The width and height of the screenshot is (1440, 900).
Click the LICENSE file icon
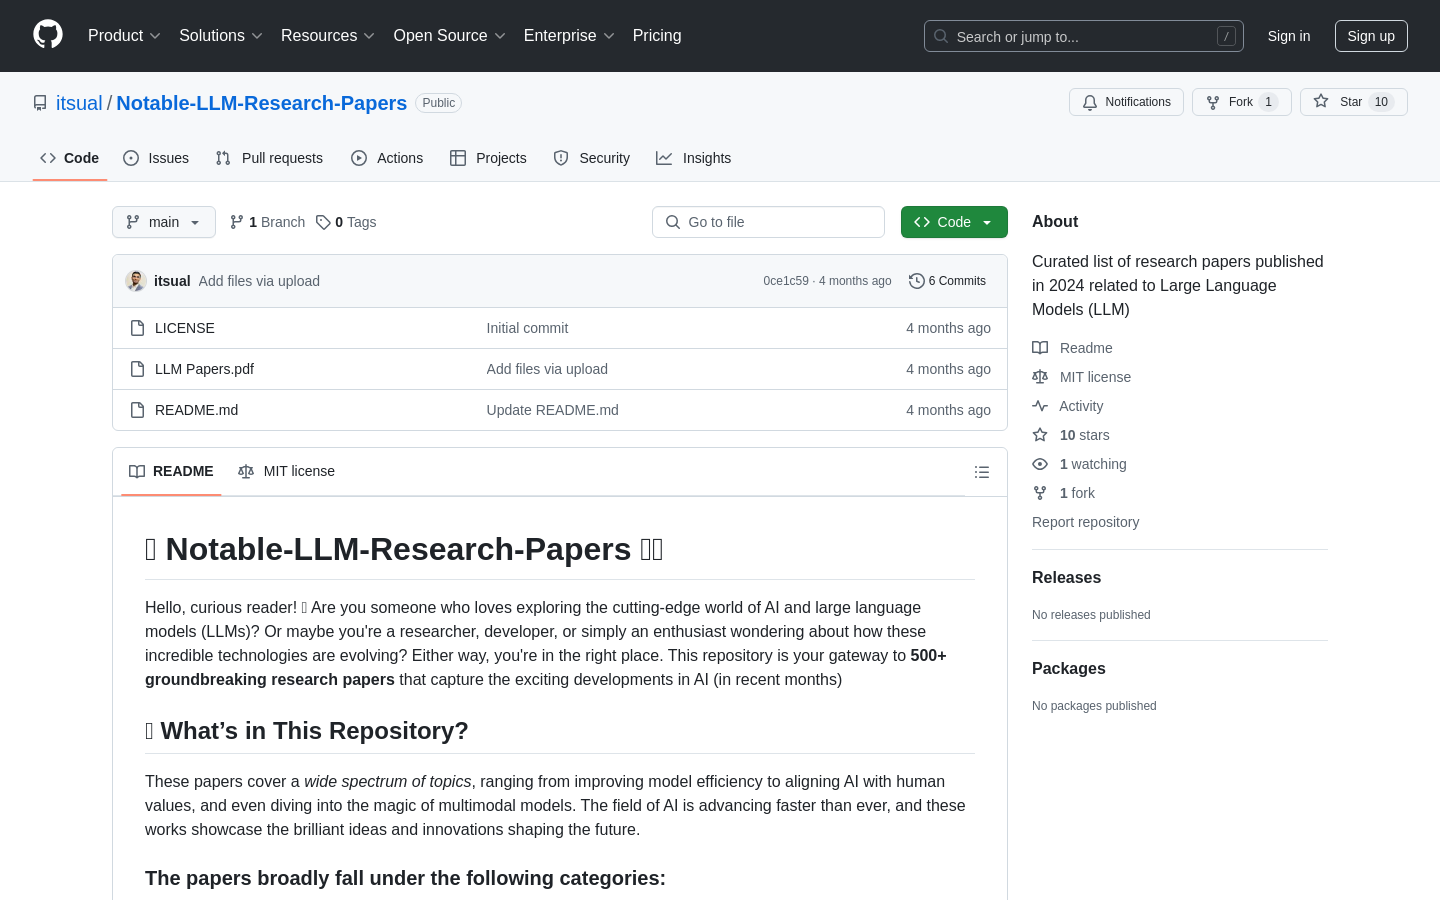(x=138, y=328)
